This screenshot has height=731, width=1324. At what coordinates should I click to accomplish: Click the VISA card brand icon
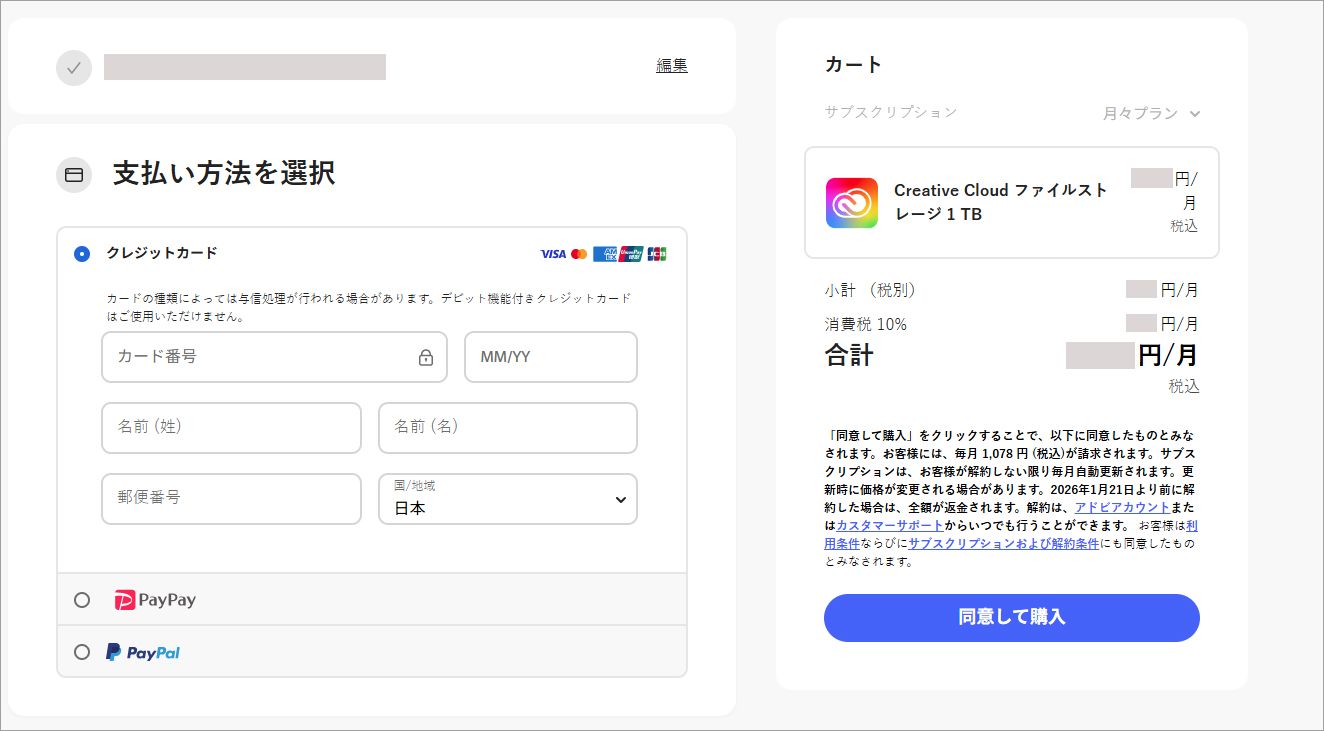pos(553,253)
